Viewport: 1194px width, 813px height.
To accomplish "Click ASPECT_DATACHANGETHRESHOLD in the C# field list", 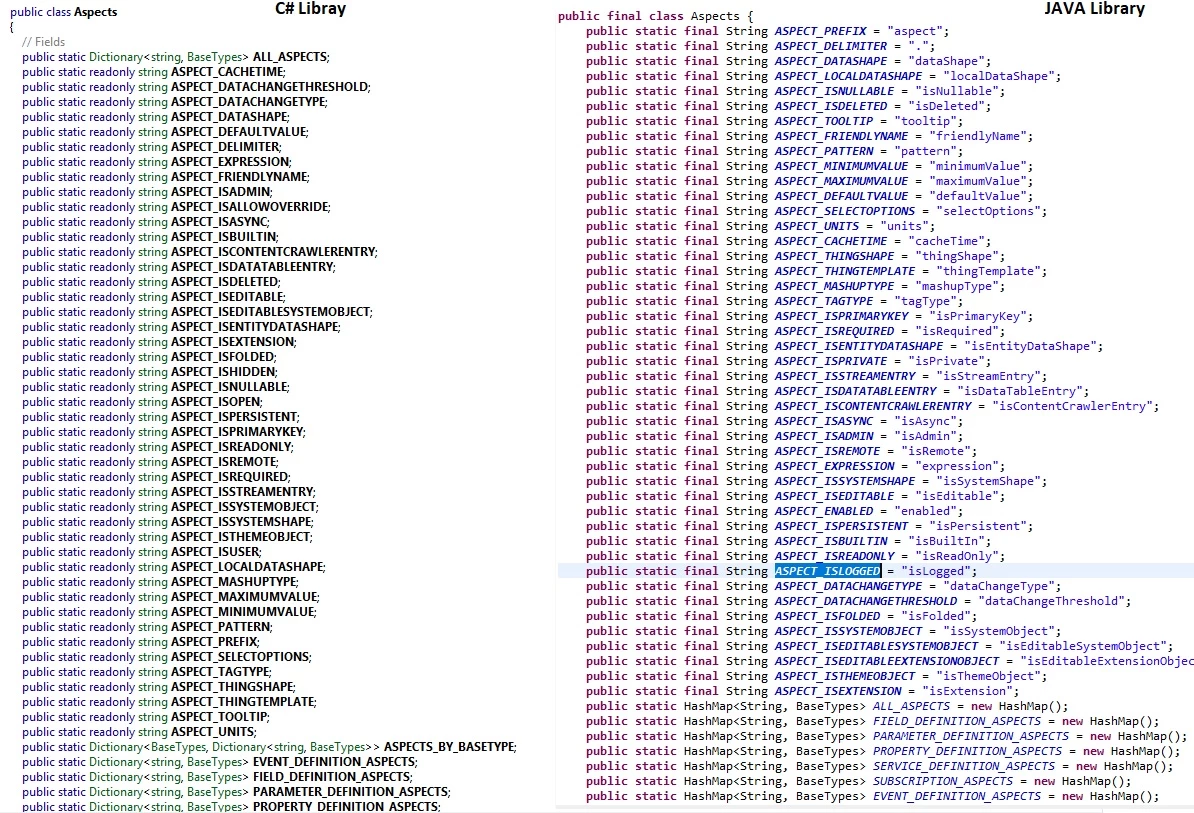I will coord(270,87).
